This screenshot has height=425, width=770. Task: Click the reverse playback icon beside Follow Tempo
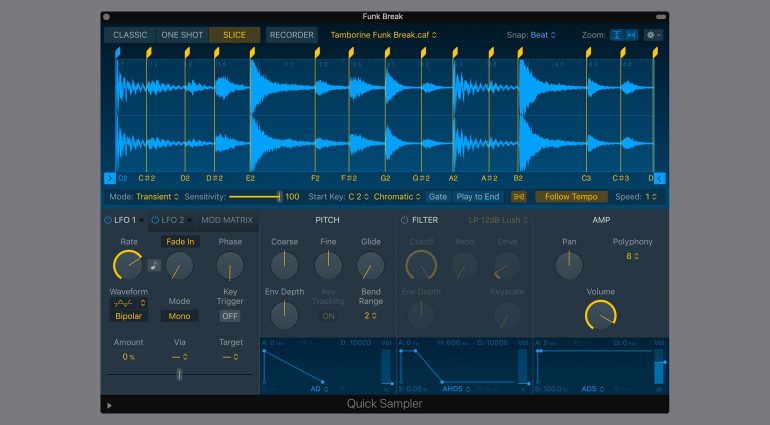tap(519, 197)
